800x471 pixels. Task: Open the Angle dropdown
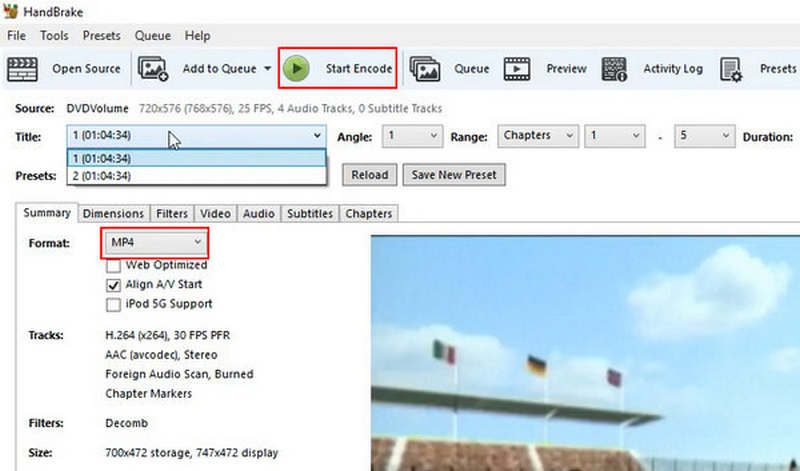[x=412, y=136]
